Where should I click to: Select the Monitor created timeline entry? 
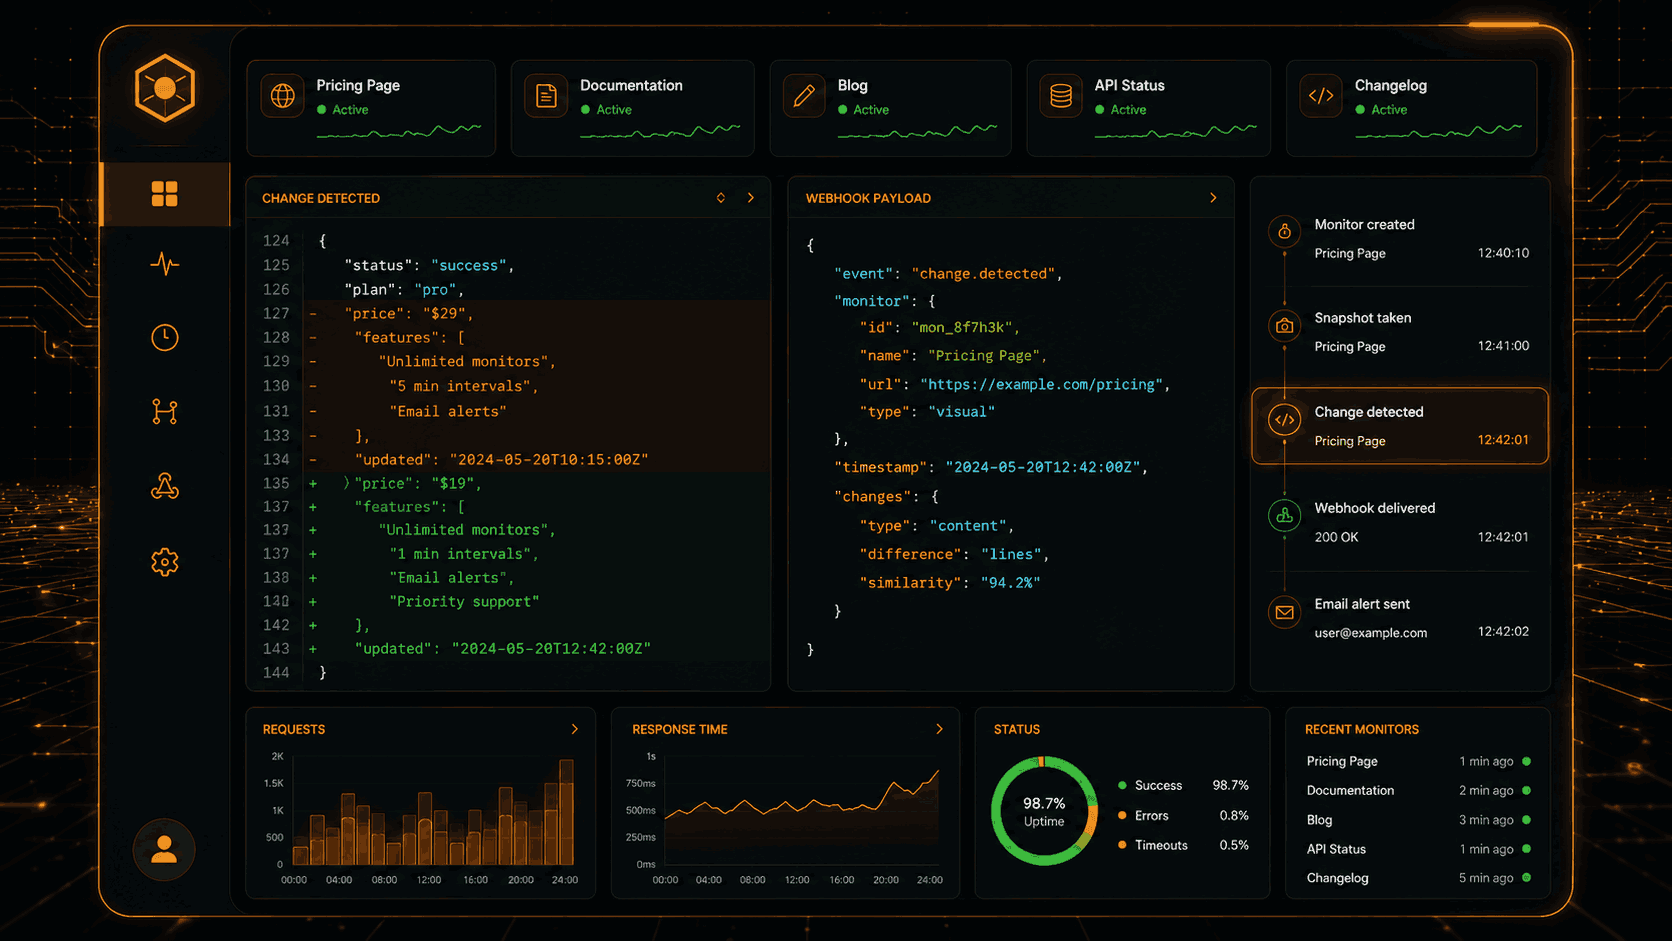pos(1400,239)
